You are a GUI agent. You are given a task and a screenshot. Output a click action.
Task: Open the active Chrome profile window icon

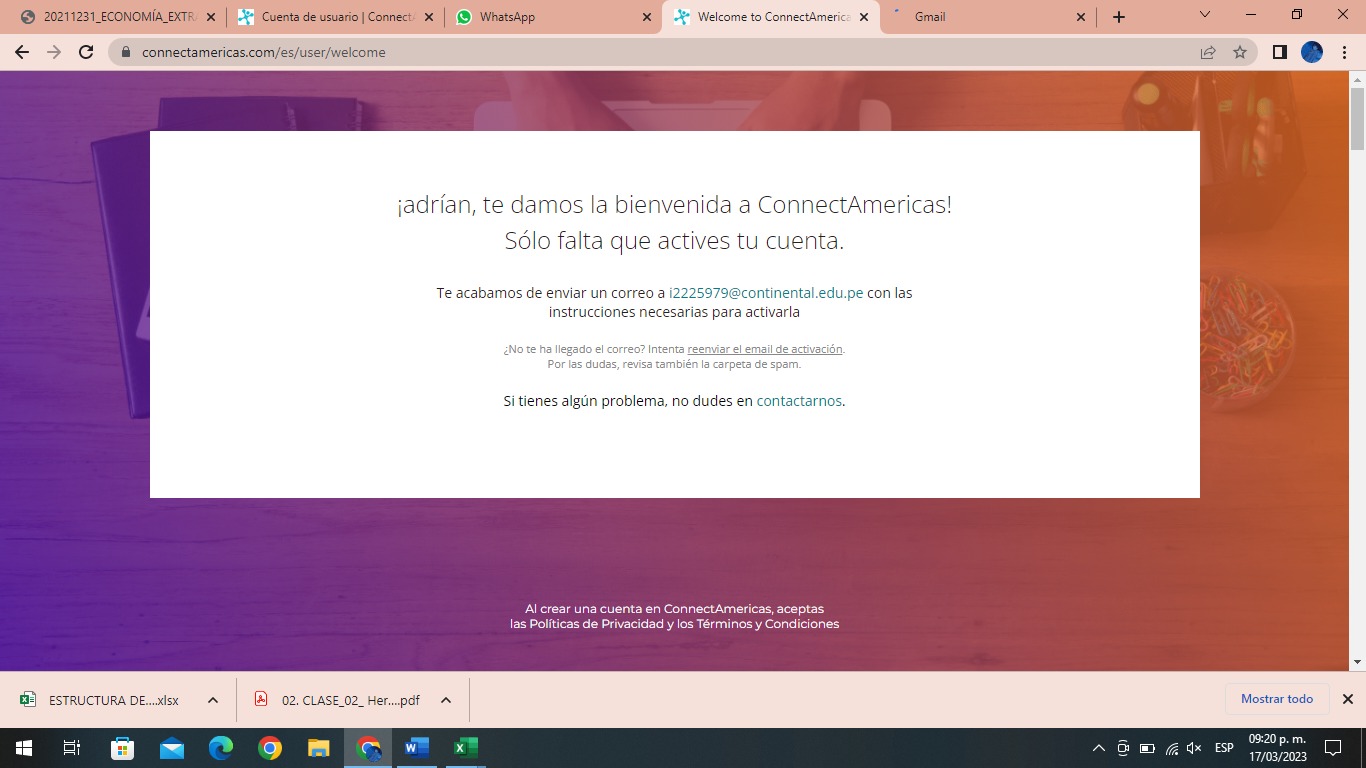click(x=368, y=748)
